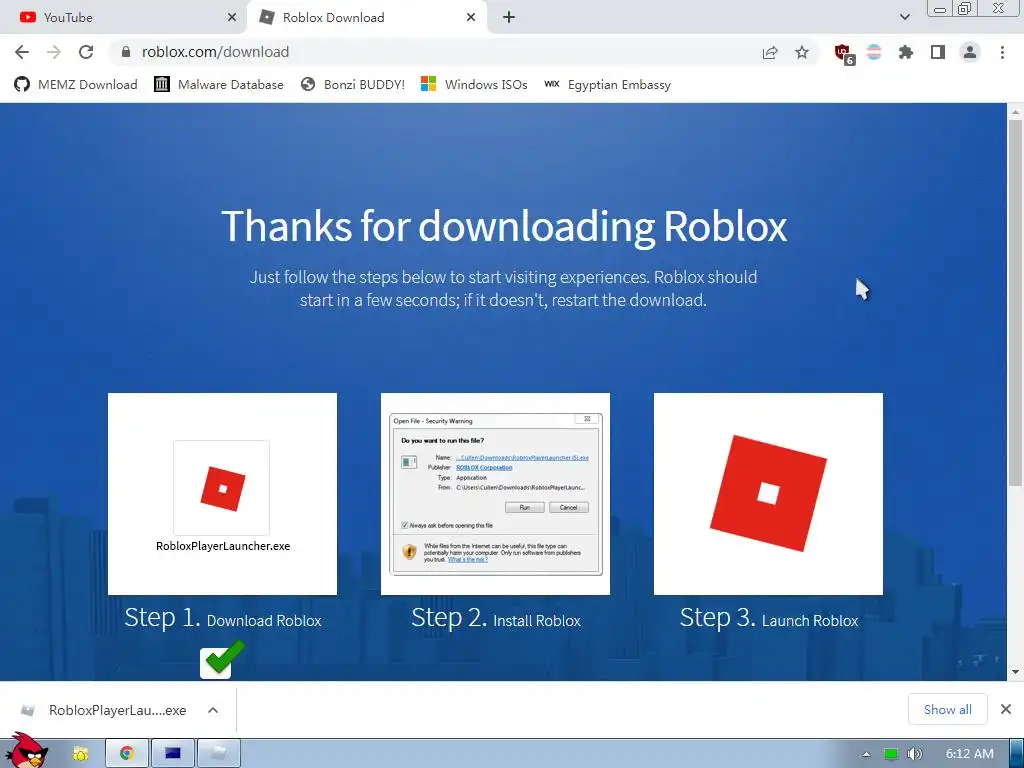1024x768 pixels.
Task: Open the MEMZ Download bookmark
Action: [76, 85]
